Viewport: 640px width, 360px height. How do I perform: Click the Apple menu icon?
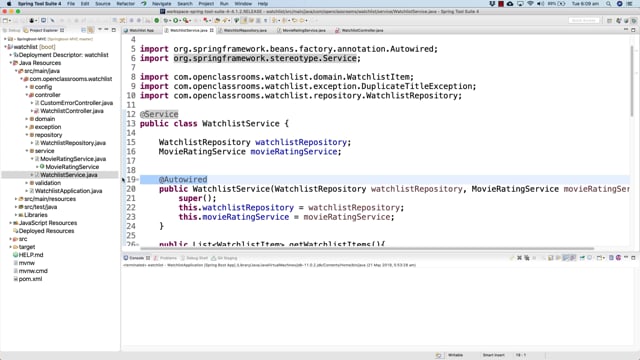click(x=9, y=4)
